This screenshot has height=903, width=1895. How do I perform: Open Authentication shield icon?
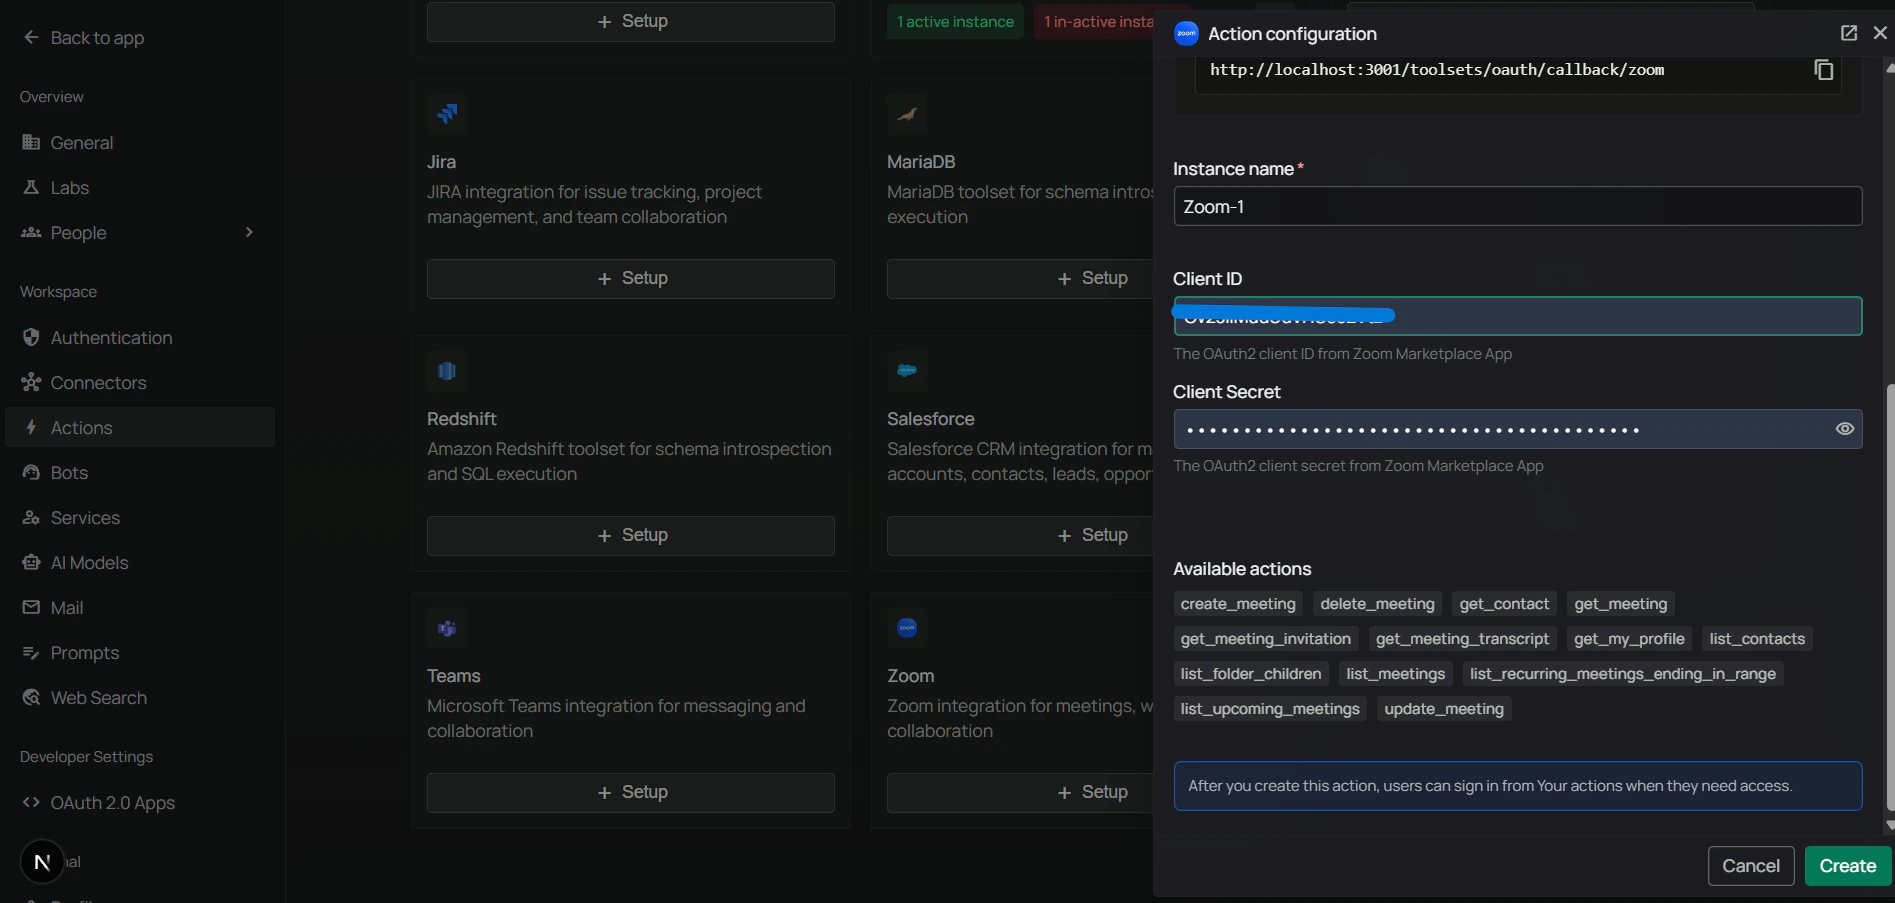click(x=31, y=337)
